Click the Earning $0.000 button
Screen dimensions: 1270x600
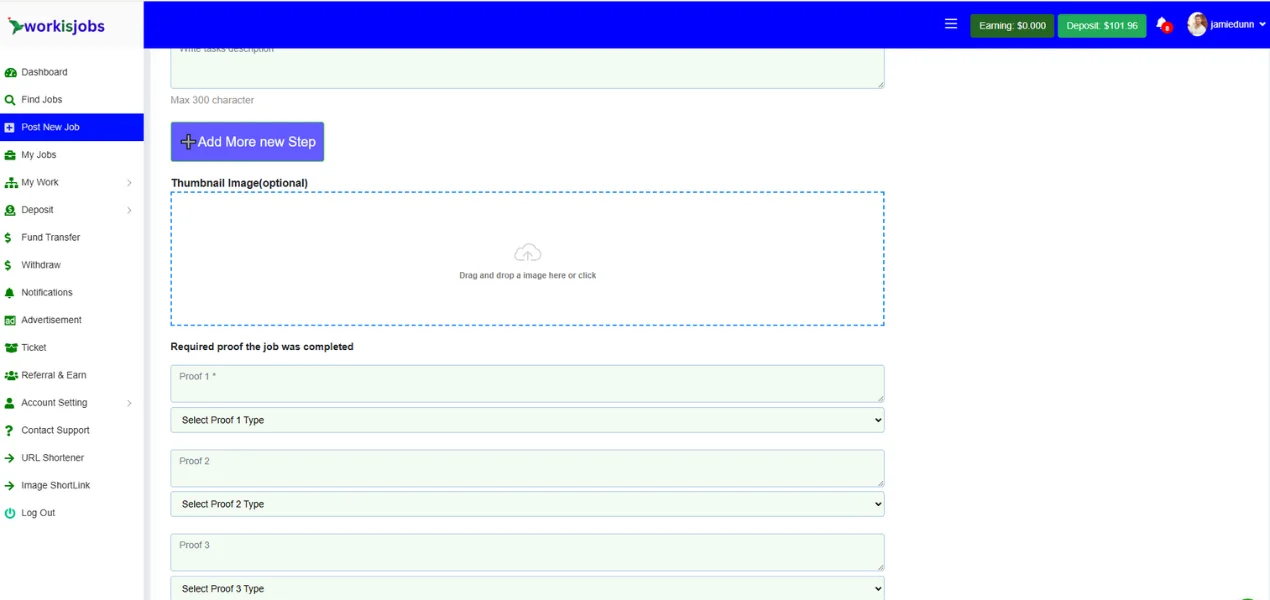click(x=1011, y=26)
